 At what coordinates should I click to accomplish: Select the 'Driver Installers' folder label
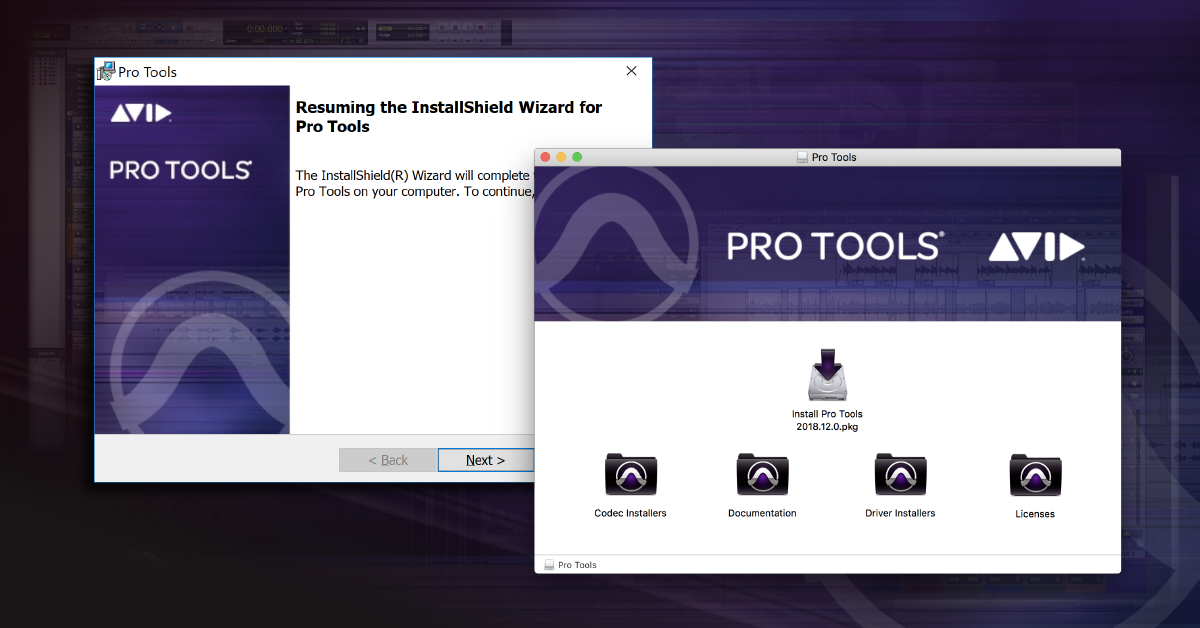[900, 513]
